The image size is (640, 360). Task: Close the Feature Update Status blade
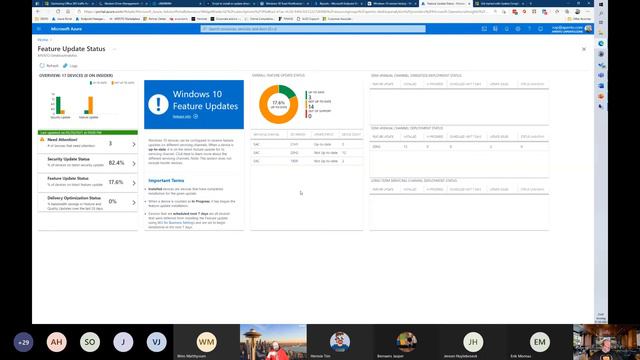(x=584, y=49)
